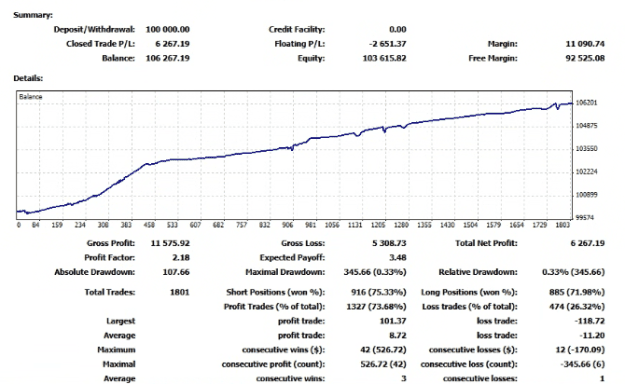Click the 106201 chart axis label
625x384 pixels.
point(586,103)
